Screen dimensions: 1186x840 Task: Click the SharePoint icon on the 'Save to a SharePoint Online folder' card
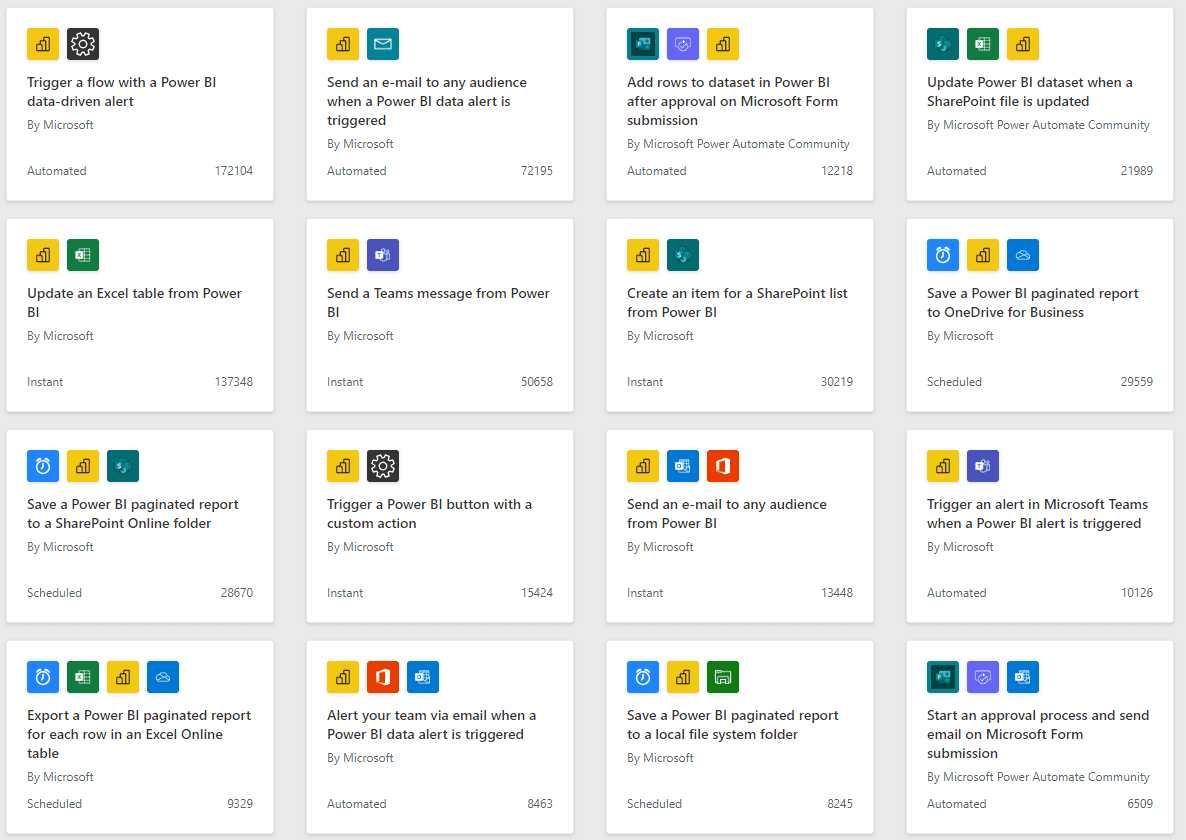tap(123, 466)
